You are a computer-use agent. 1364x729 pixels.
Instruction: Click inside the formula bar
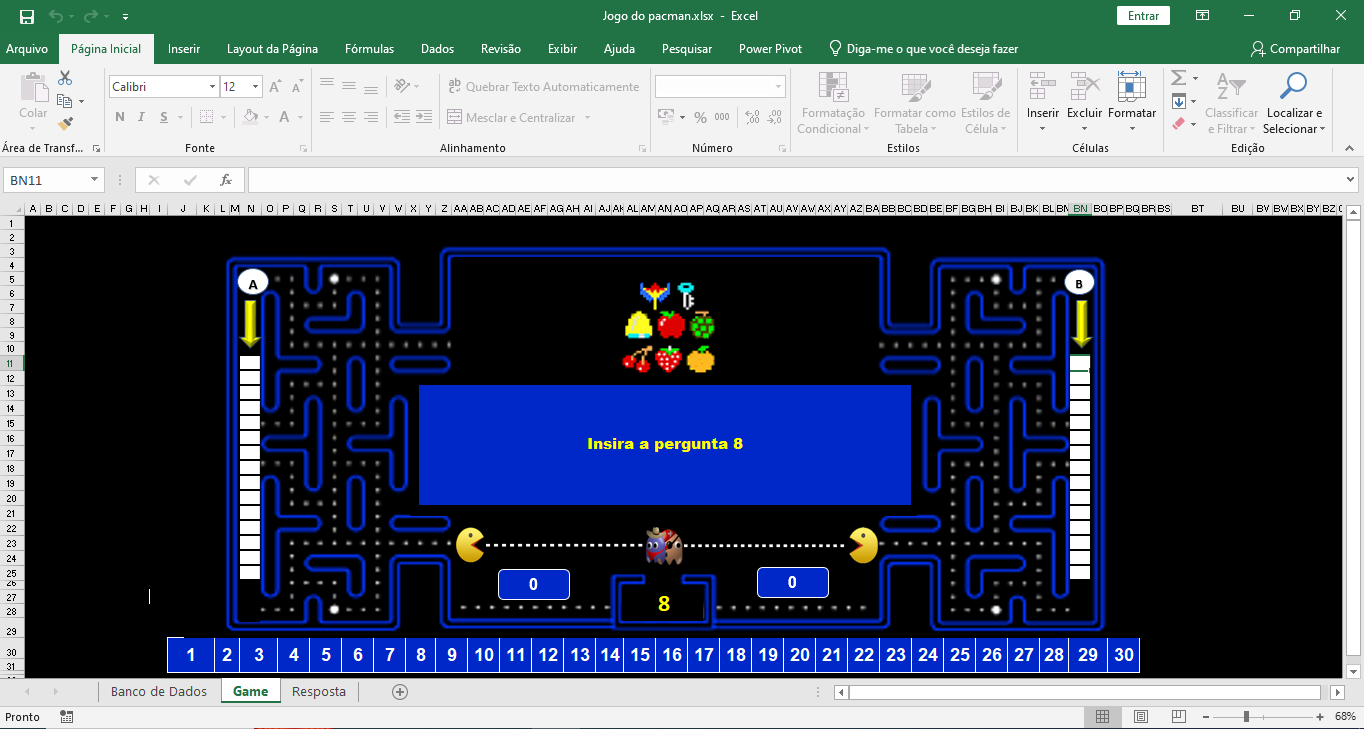tap(700, 180)
